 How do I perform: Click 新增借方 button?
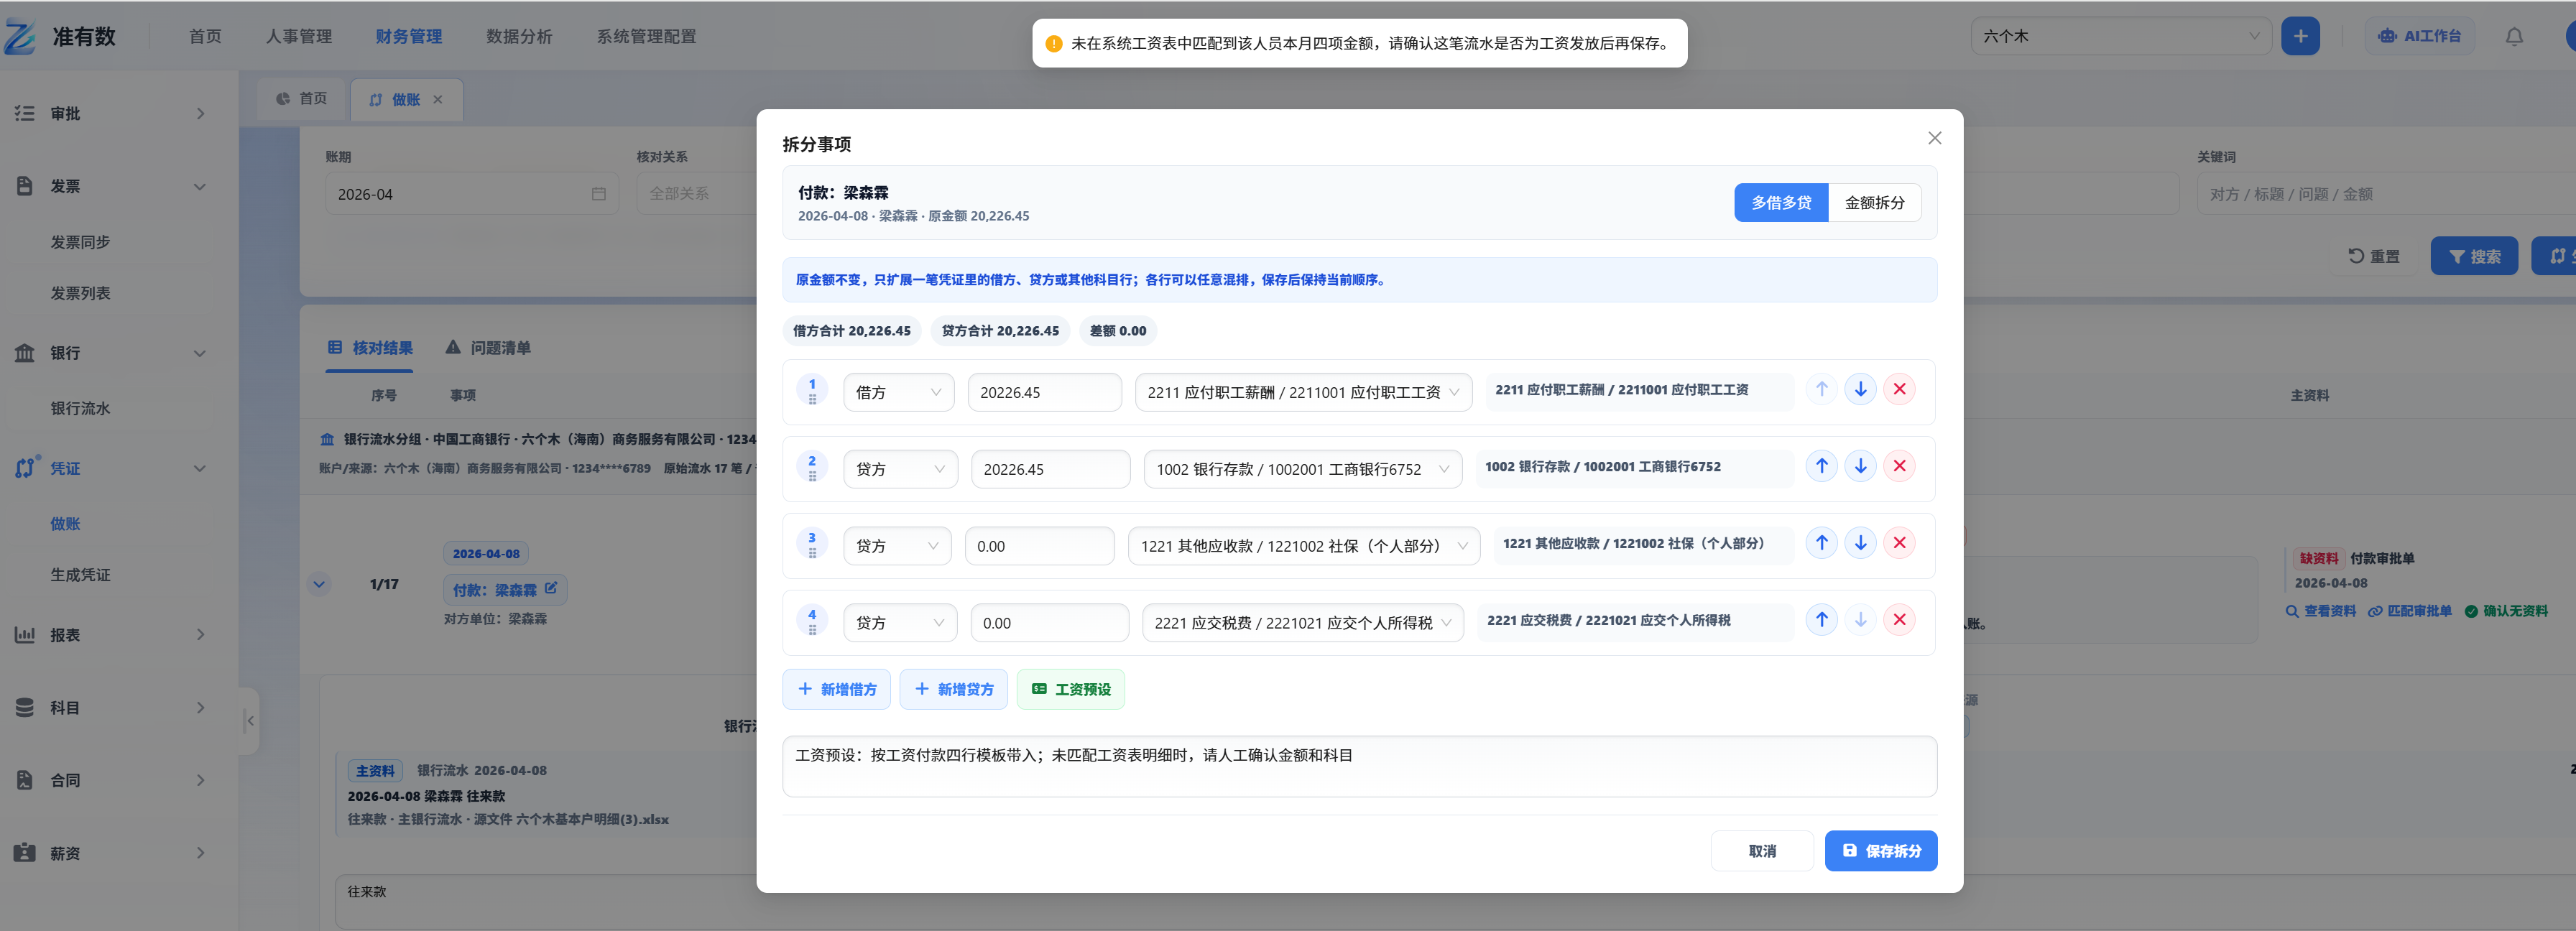837,689
